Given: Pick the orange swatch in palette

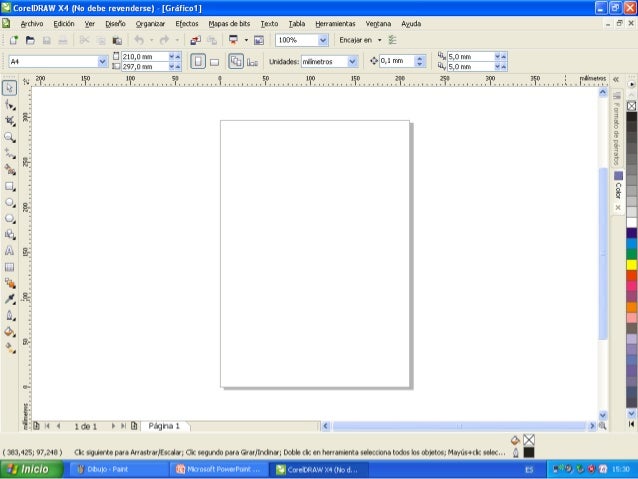Looking at the screenshot, I should coord(631,307).
